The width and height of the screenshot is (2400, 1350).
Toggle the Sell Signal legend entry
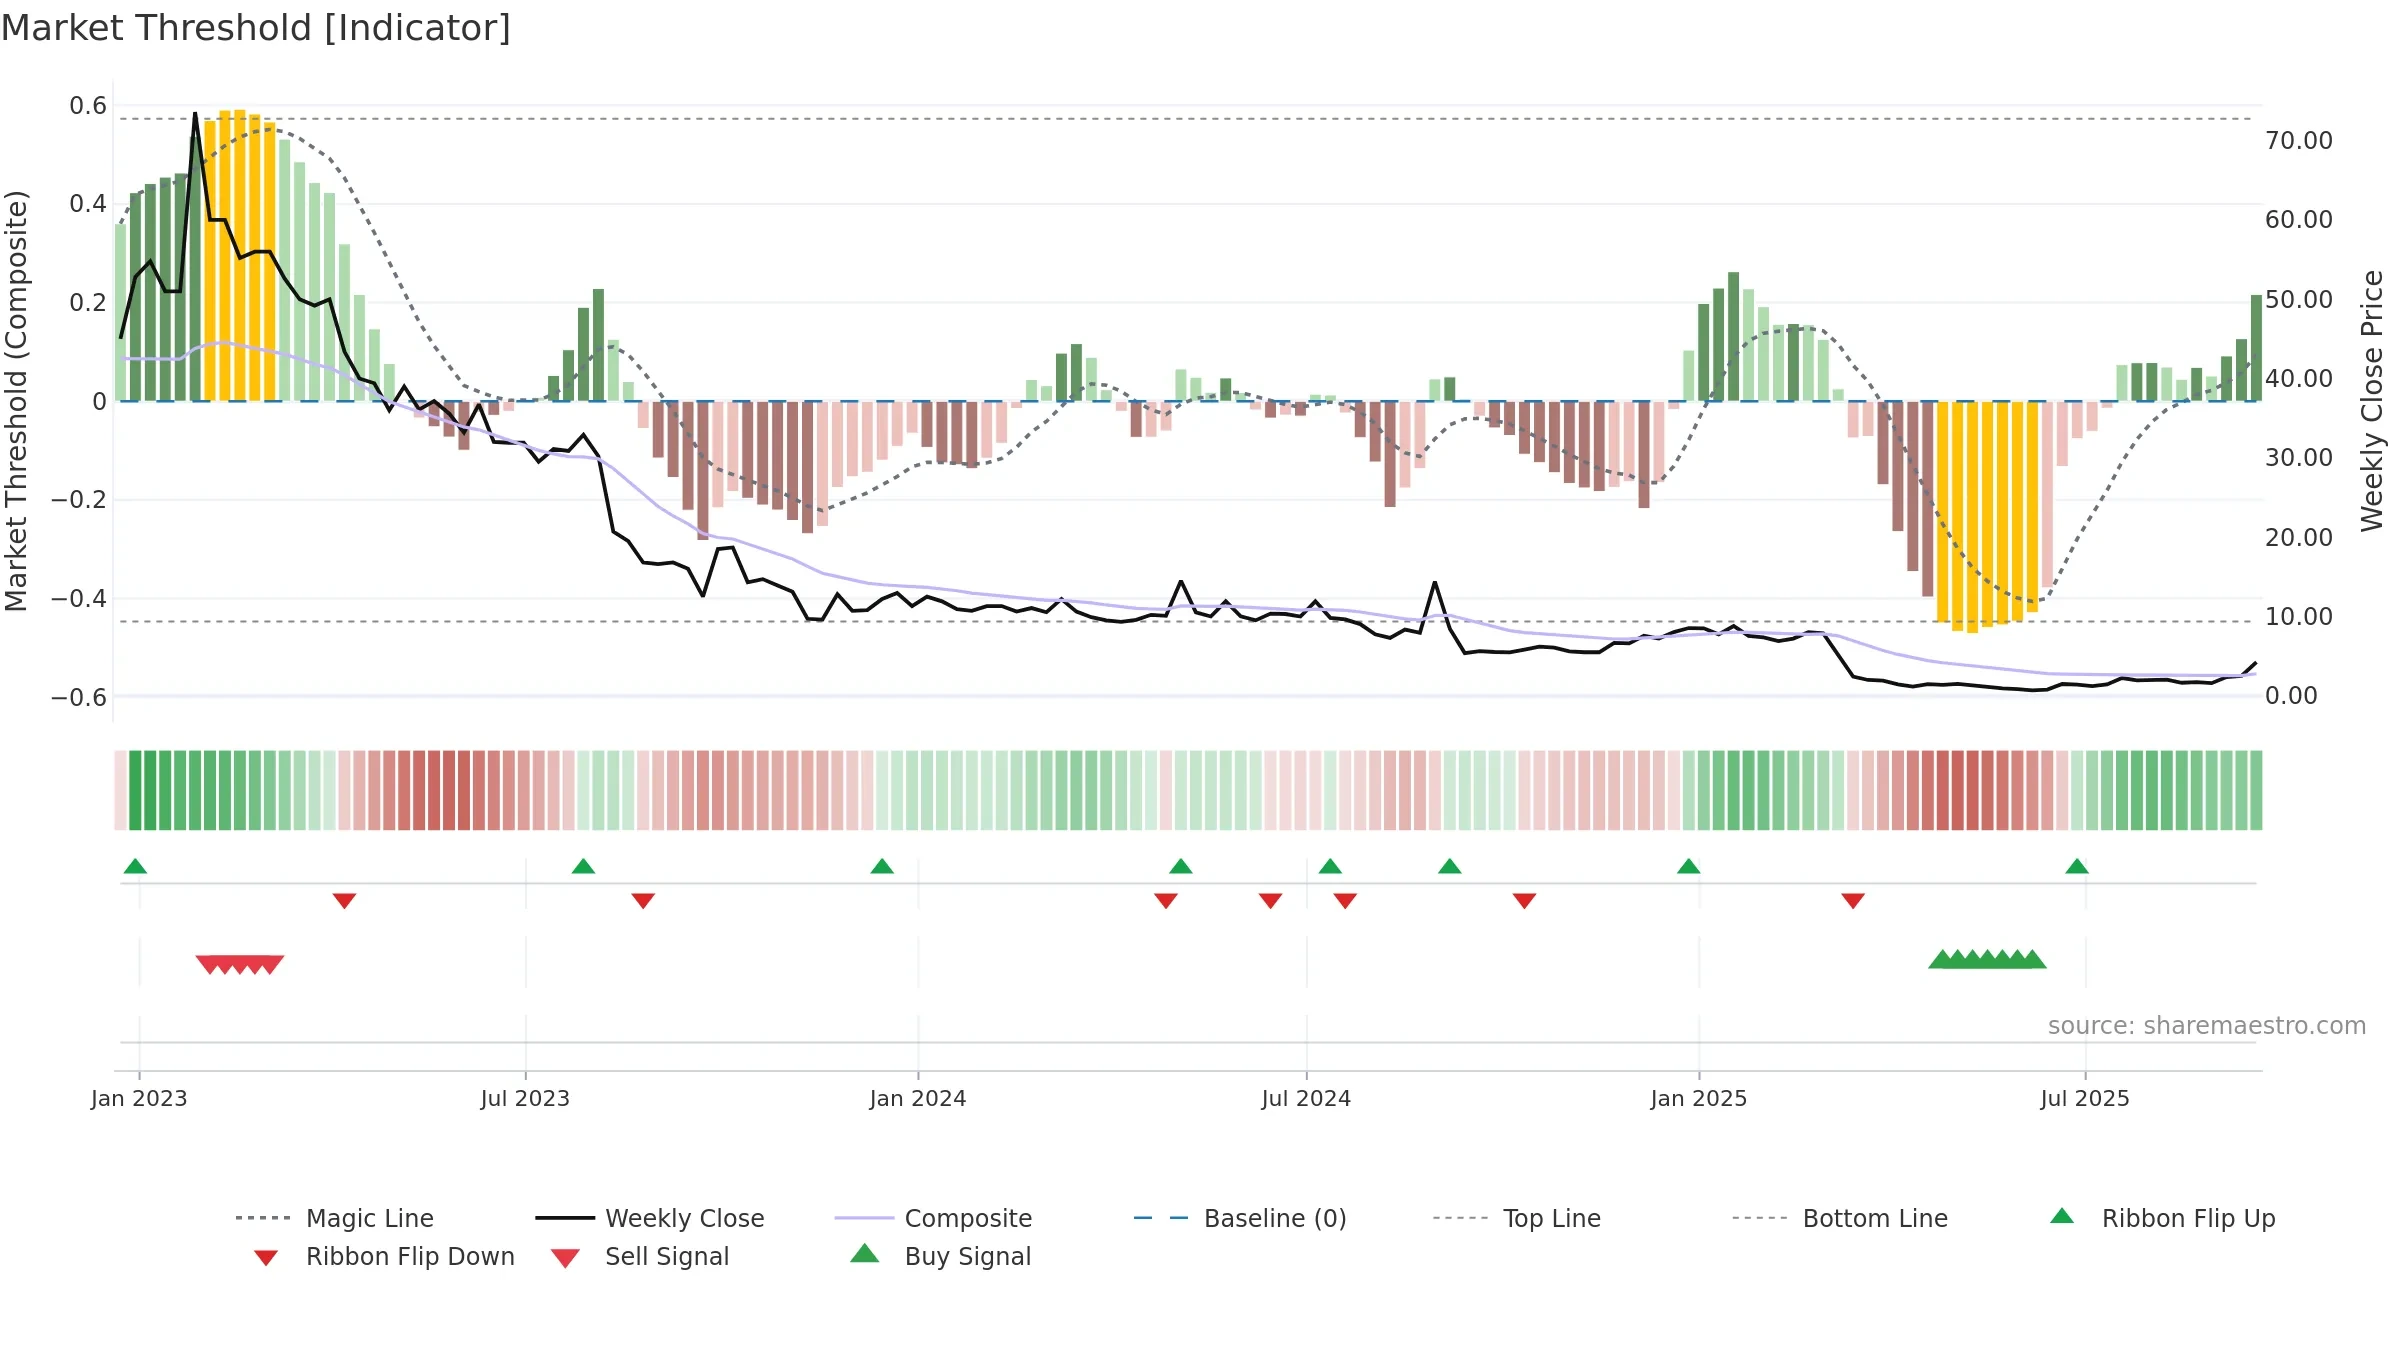click(x=640, y=1256)
